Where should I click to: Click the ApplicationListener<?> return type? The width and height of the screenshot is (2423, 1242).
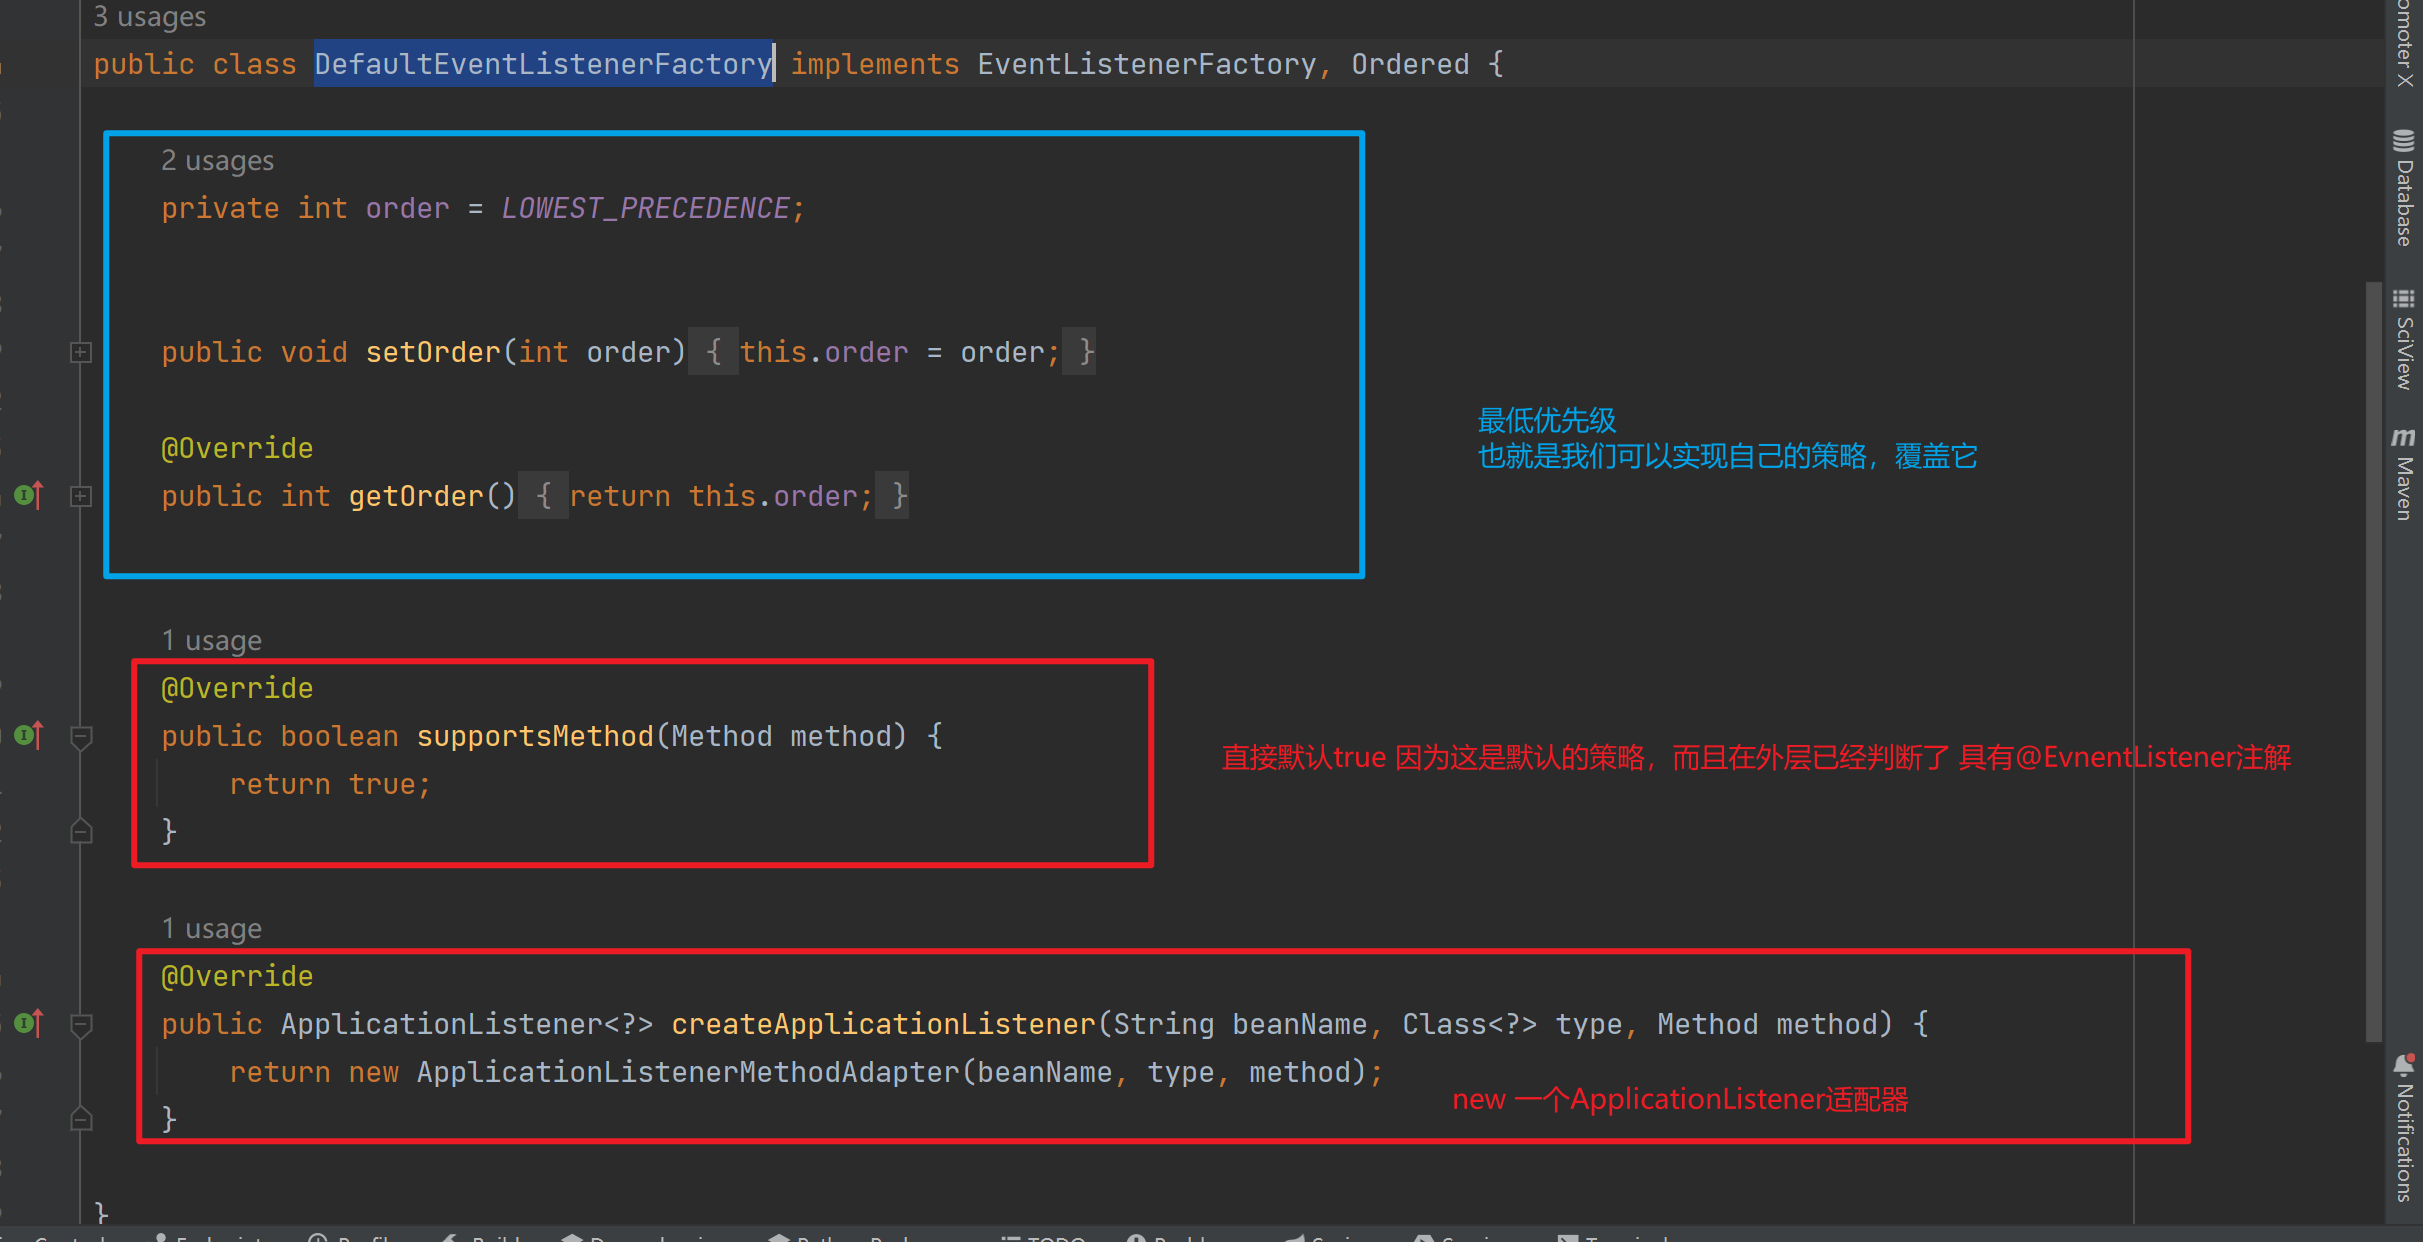point(467,1024)
